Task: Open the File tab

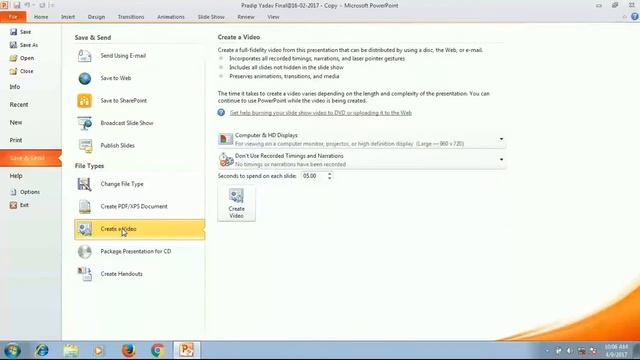Action: click(13, 17)
